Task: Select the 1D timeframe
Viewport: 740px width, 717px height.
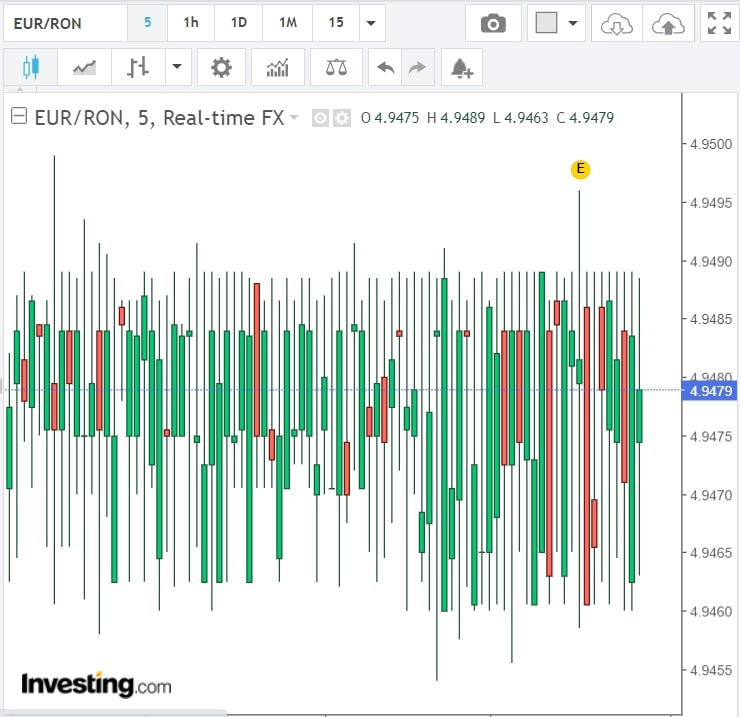Action: (x=239, y=22)
